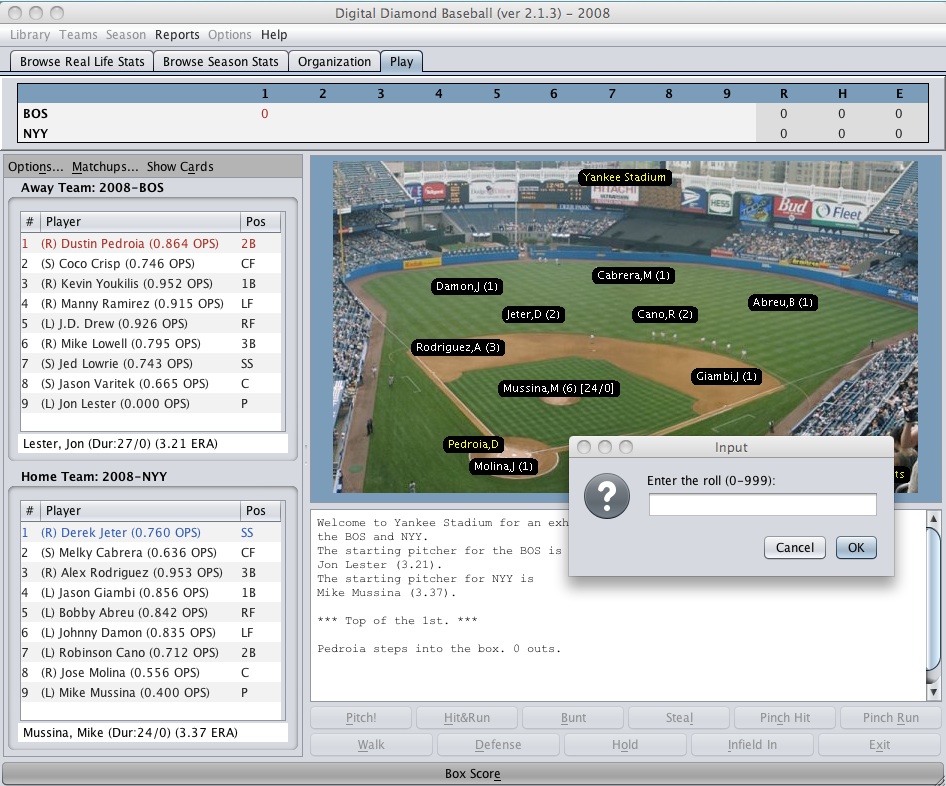Switch to Browse Real Life Stats tab
The image size is (946, 786).
click(82, 62)
